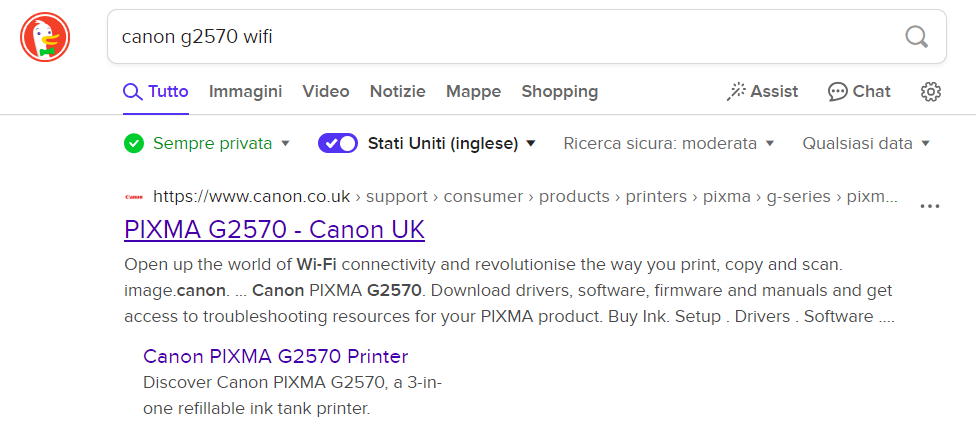Expand the Sempre privata dropdown

285,143
